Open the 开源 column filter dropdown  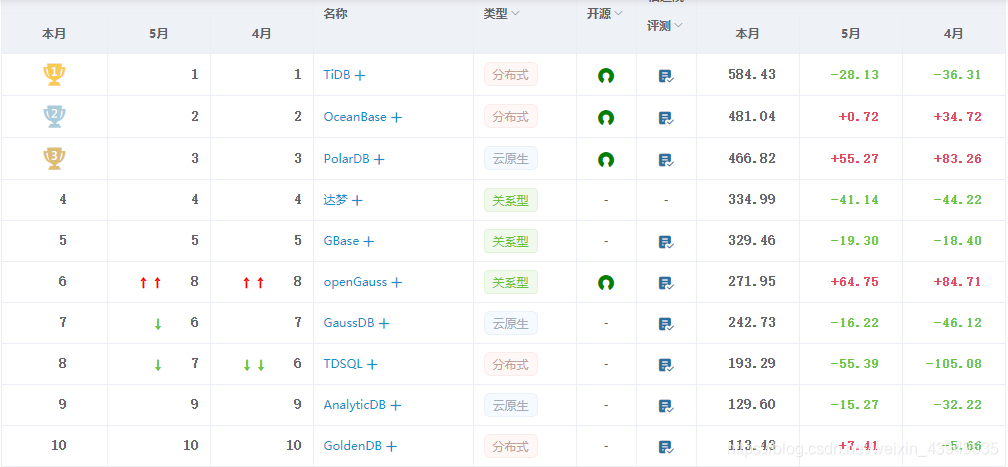click(x=618, y=13)
